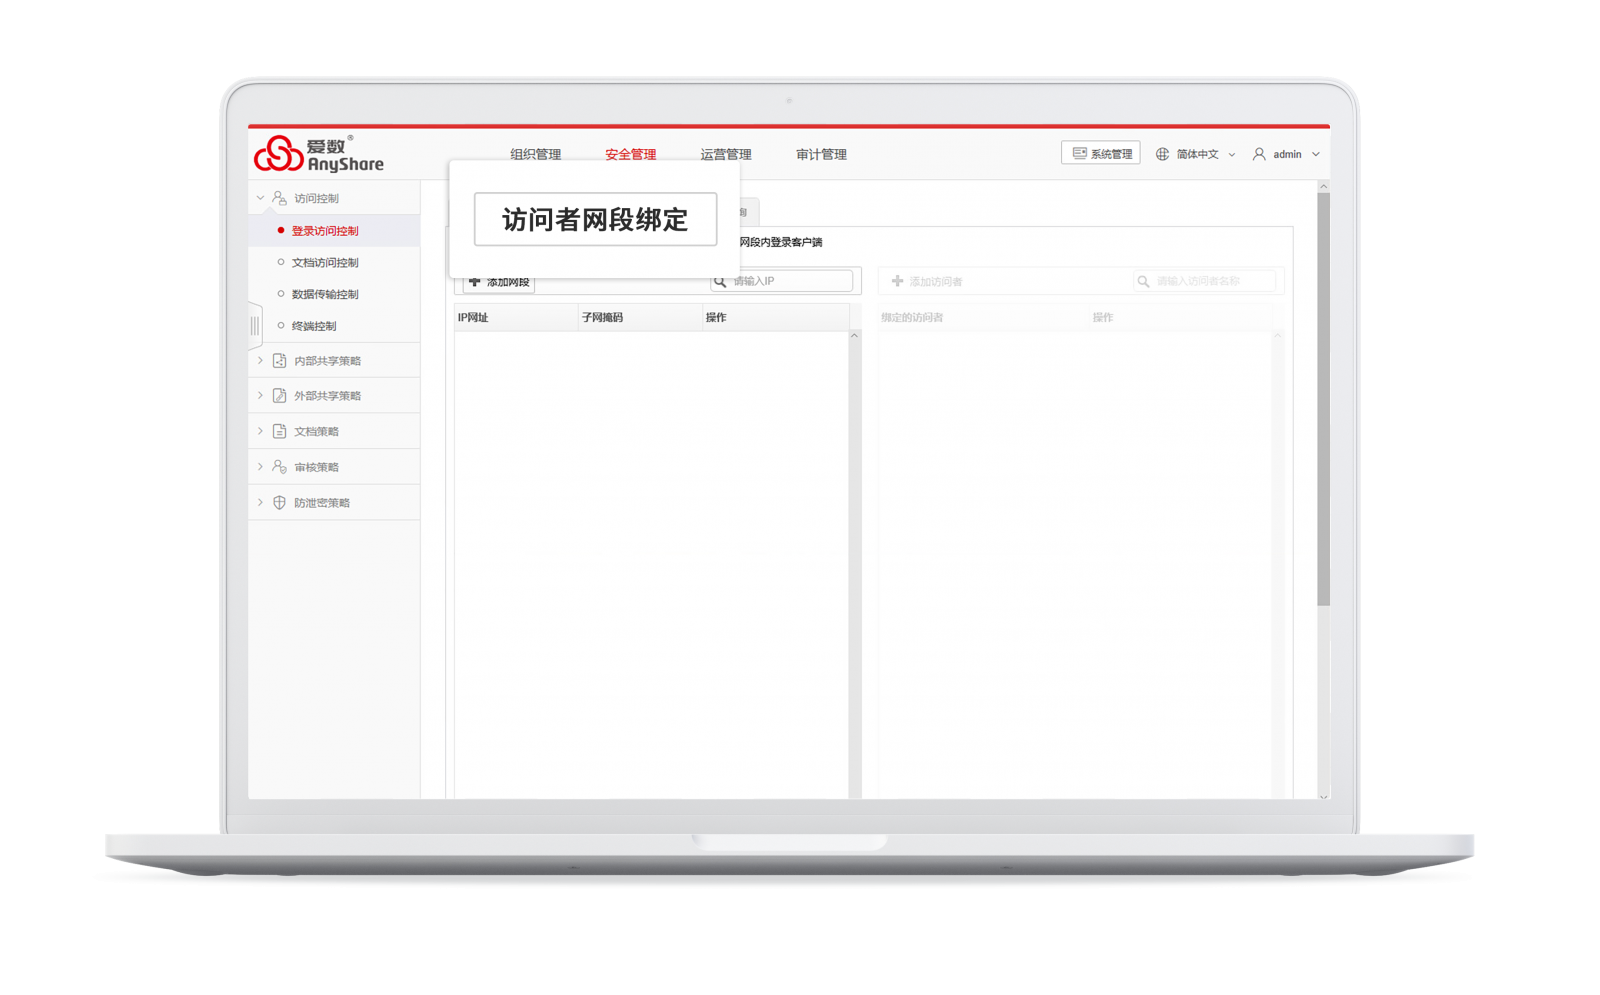
Task: Click the globe language icon
Action: [1162, 154]
